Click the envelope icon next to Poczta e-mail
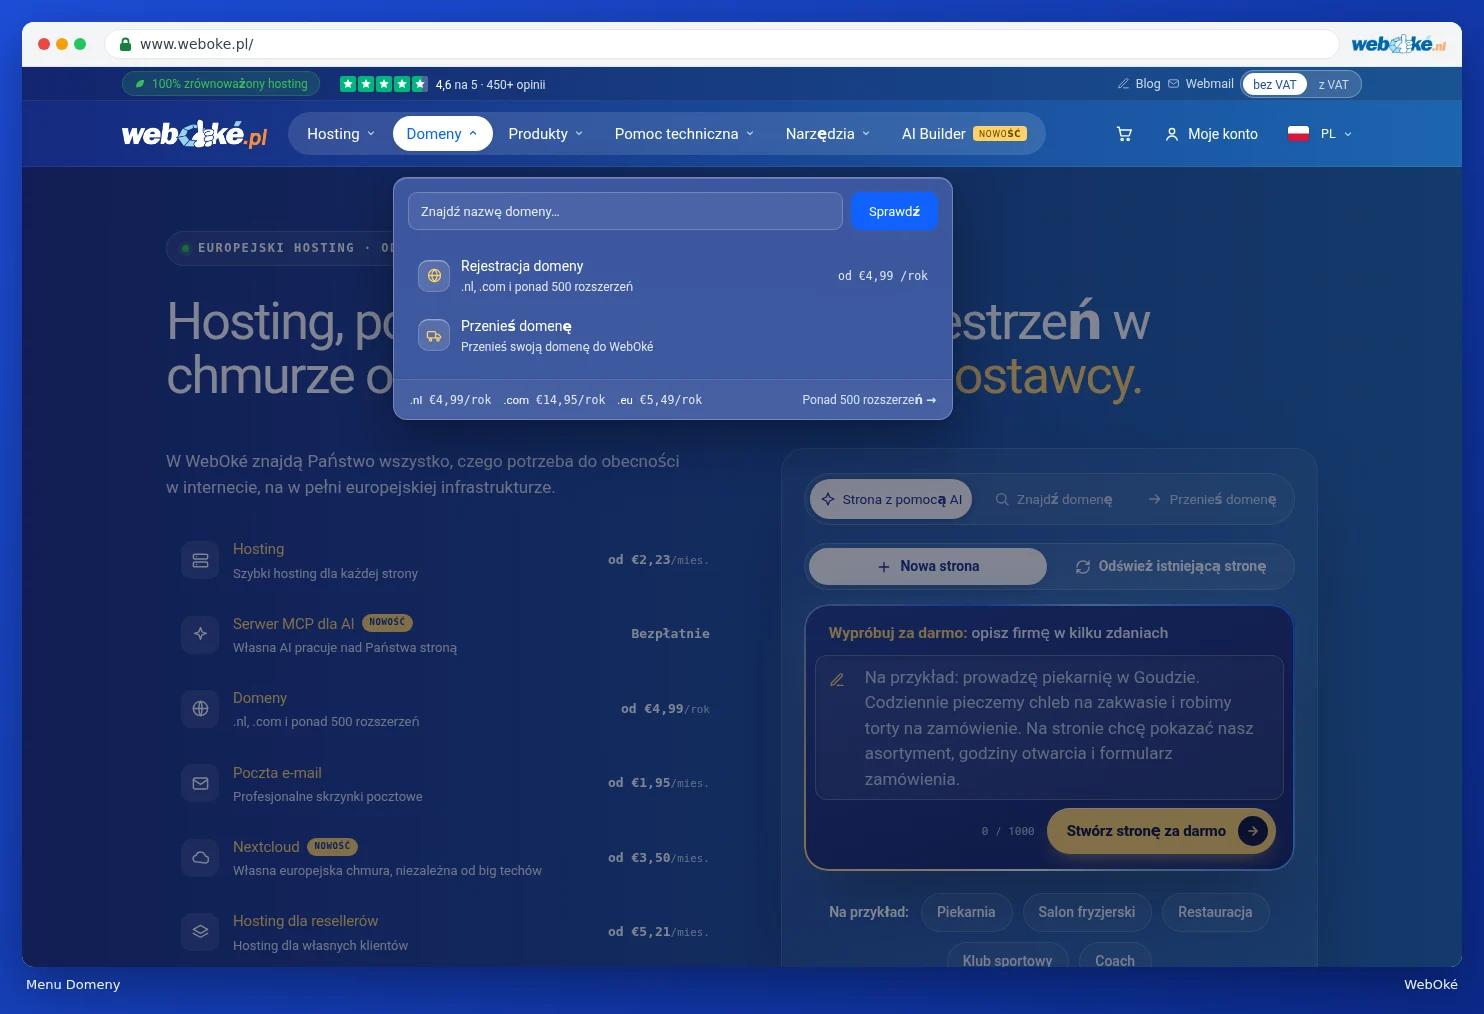1484x1014 pixels. click(x=200, y=784)
